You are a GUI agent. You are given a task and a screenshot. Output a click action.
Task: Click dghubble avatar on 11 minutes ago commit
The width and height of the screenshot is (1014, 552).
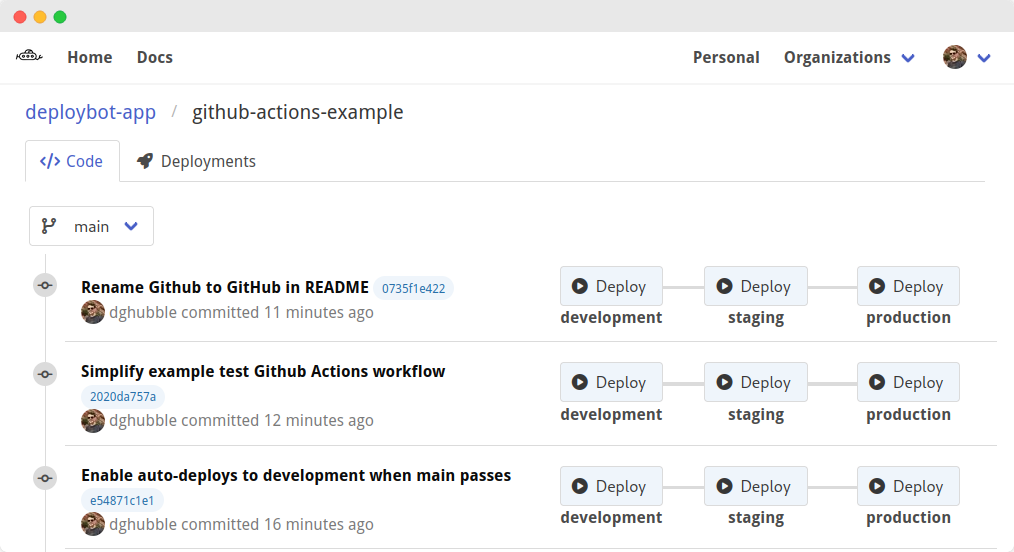(92, 312)
